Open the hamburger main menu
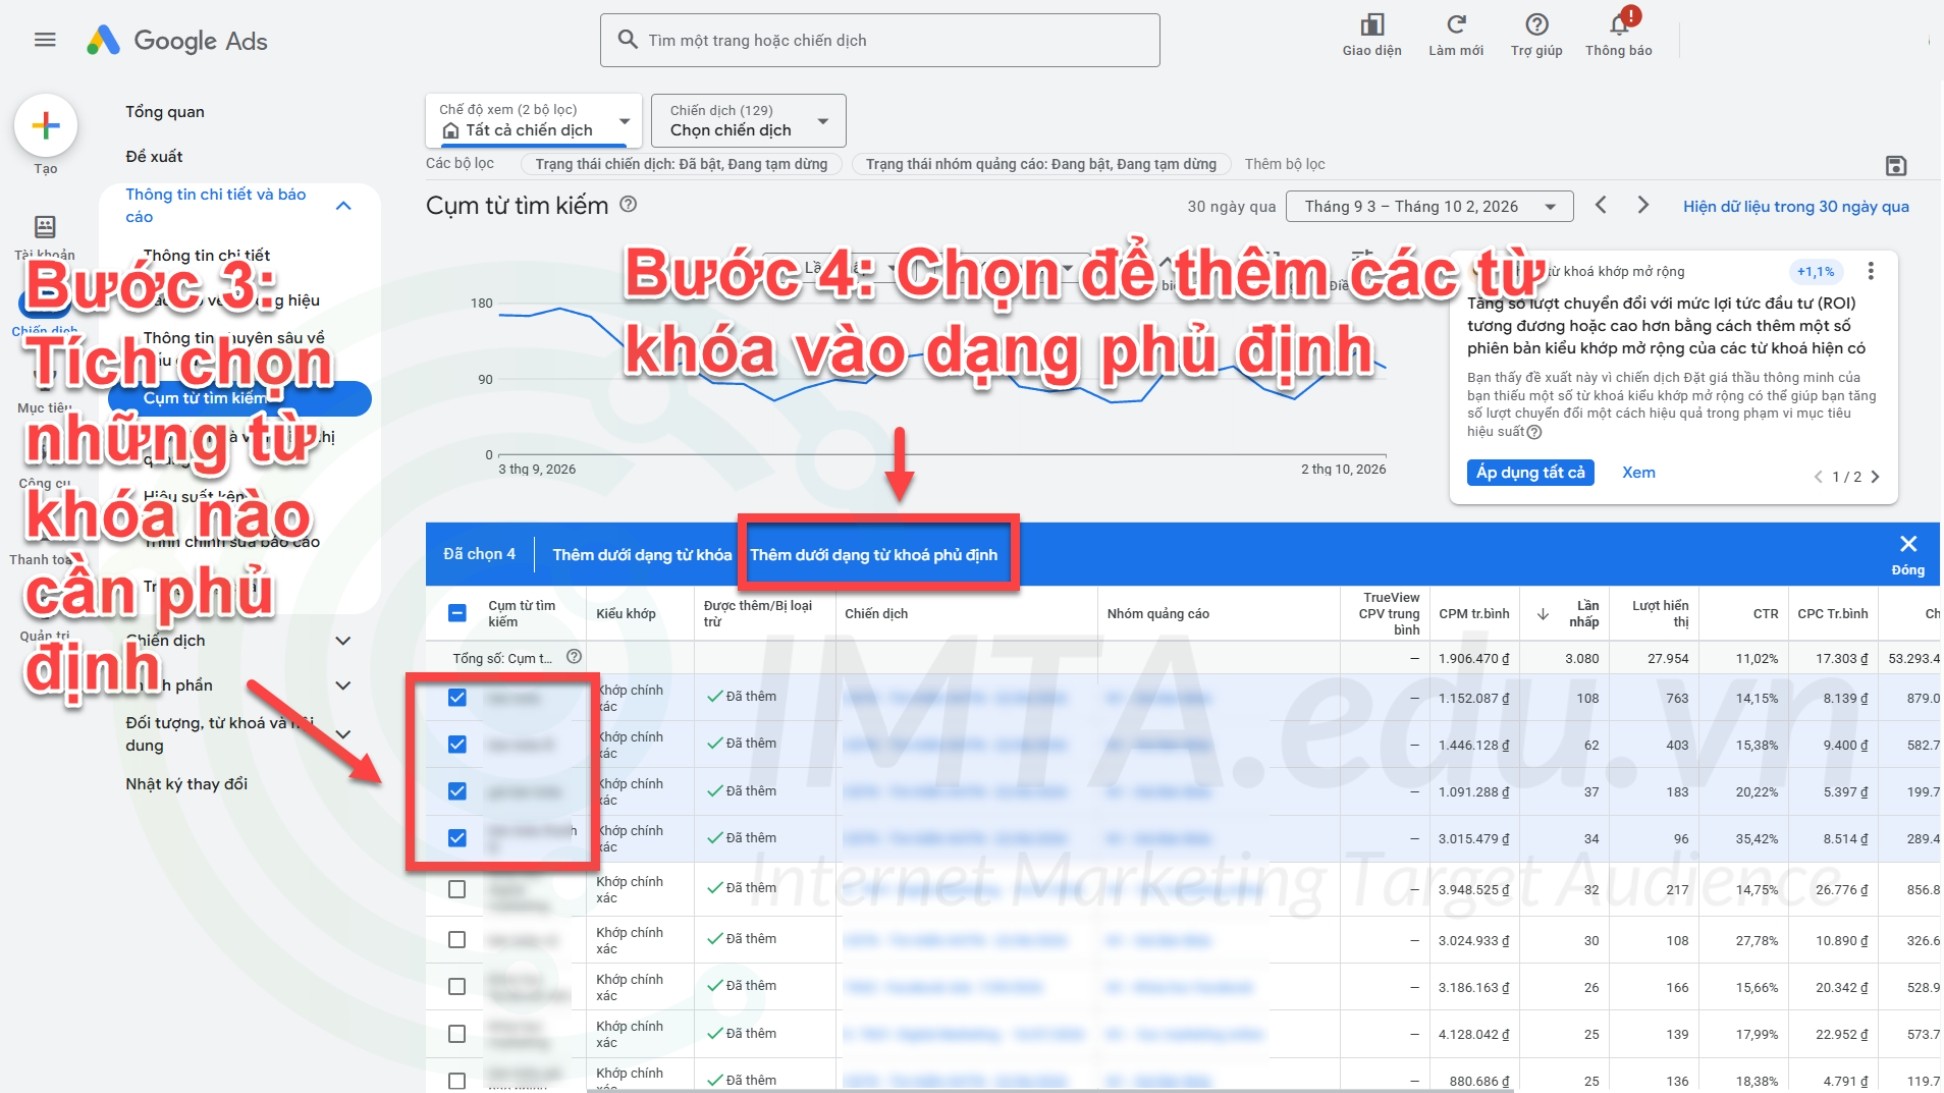 point(45,40)
